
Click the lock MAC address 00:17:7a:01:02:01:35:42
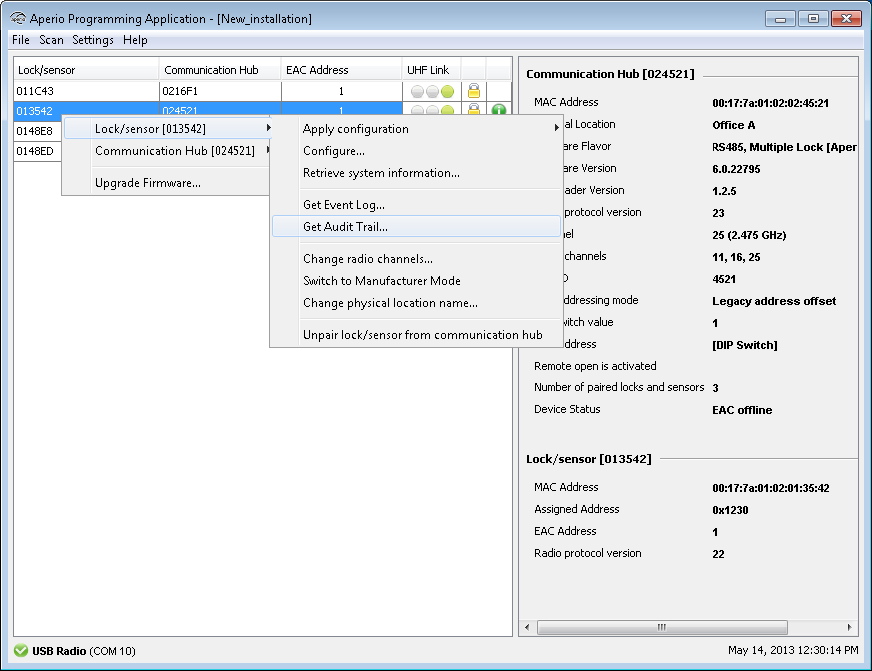[771, 488]
